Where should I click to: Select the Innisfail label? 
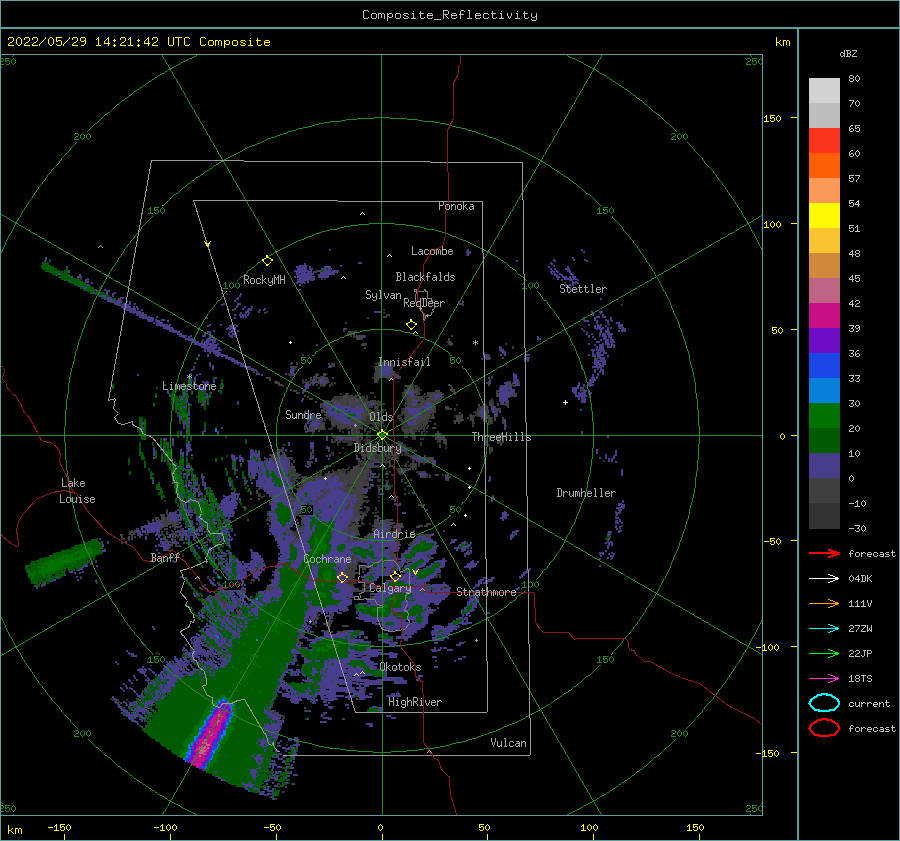(x=404, y=362)
